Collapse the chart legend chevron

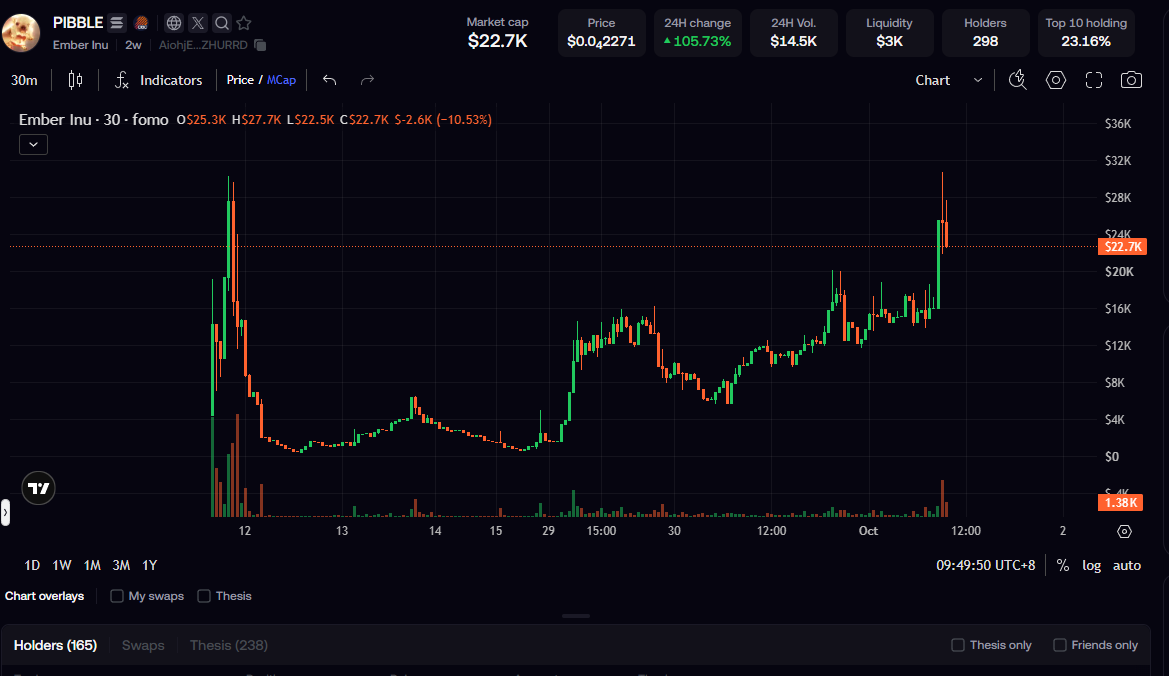click(x=34, y=144)
